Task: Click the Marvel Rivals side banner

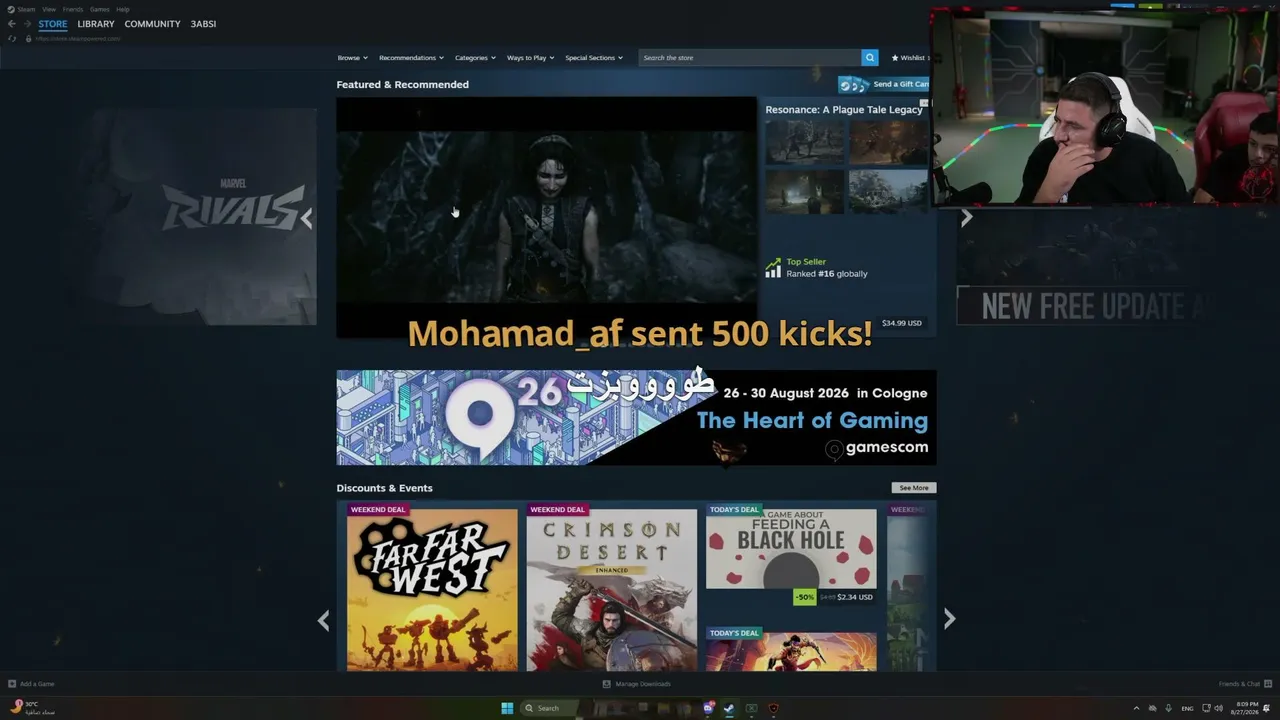Action: point(198,217)
